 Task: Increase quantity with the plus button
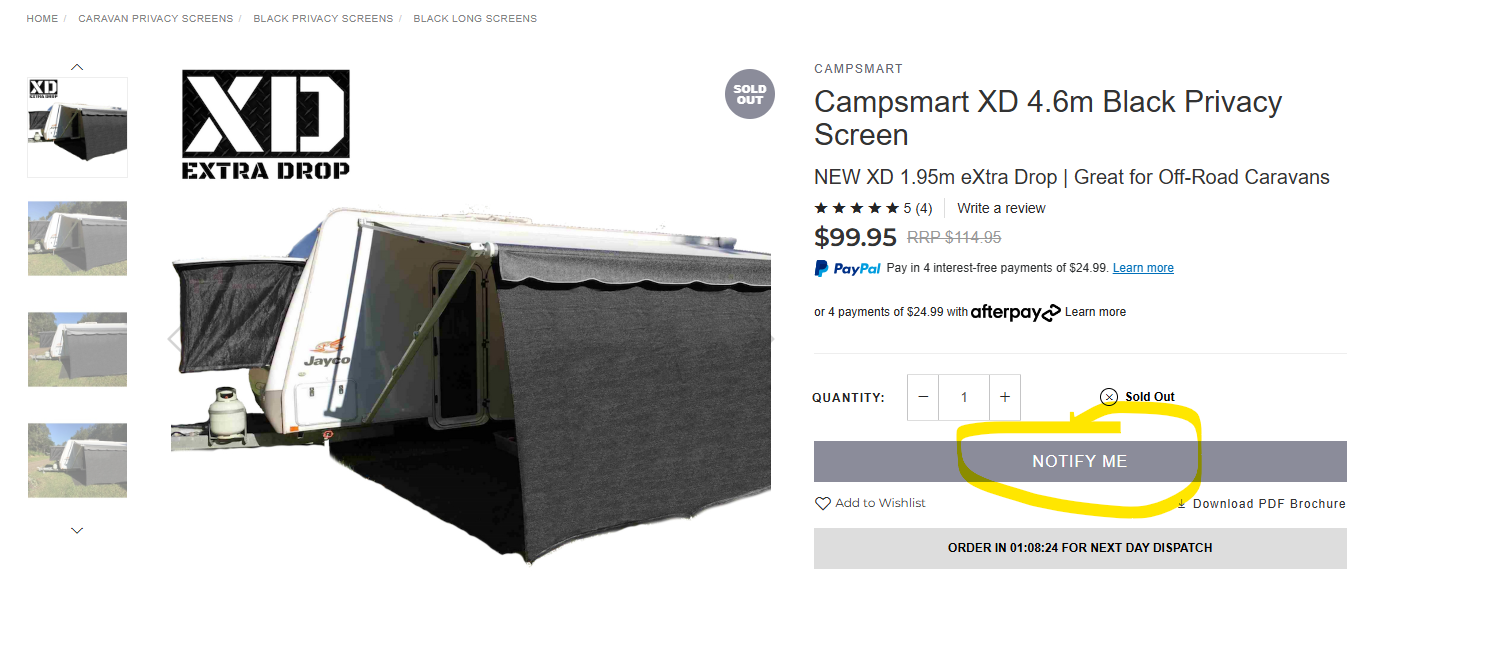(1005, 397)
